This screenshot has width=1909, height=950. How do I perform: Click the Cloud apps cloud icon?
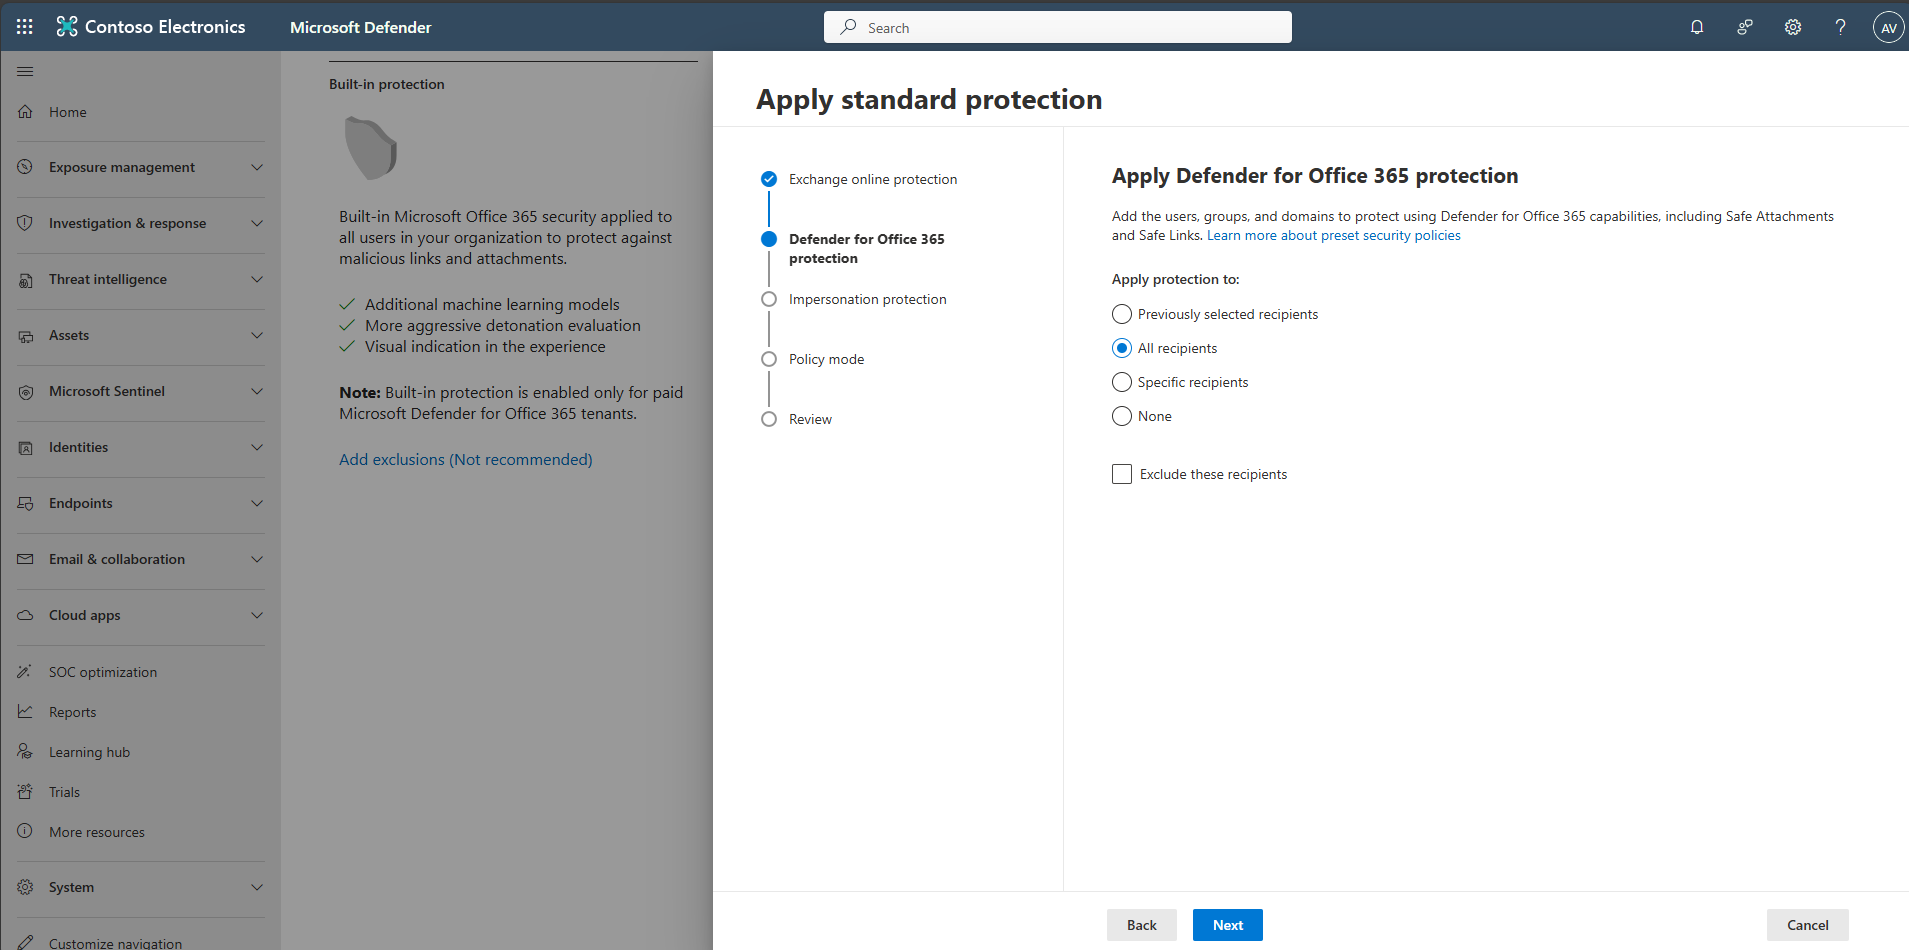coord(25,615)
